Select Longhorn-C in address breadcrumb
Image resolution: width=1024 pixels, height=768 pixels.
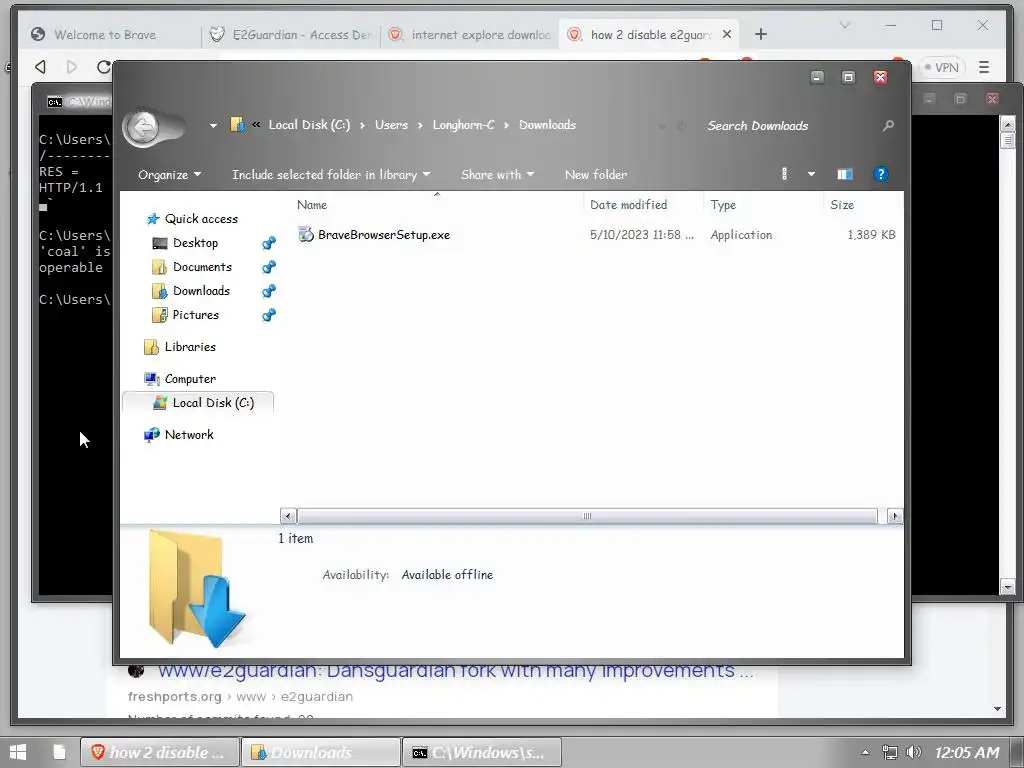pyautogui.click(x=463, y=125)
